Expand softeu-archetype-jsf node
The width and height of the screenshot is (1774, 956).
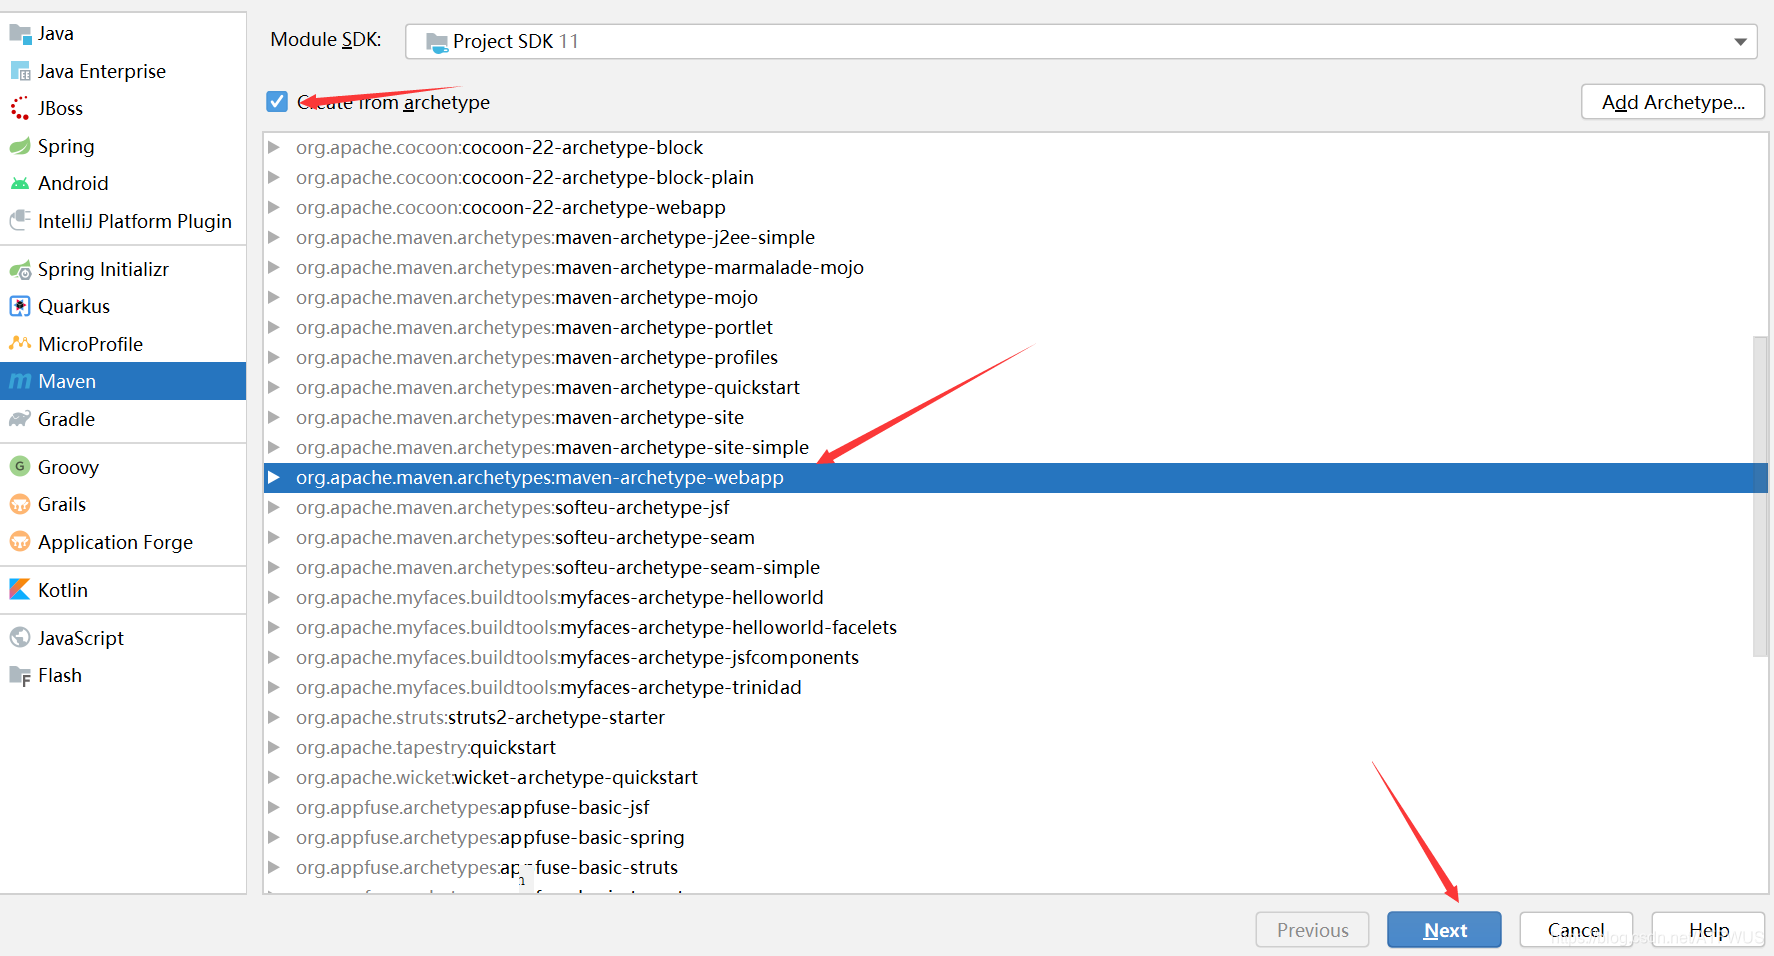tap(273, 507)
